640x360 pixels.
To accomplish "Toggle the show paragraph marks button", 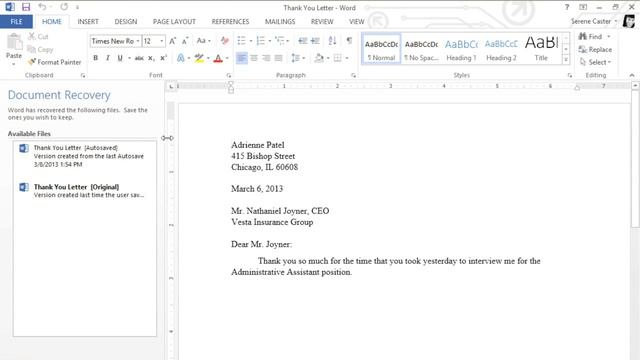I will point(349,40).
